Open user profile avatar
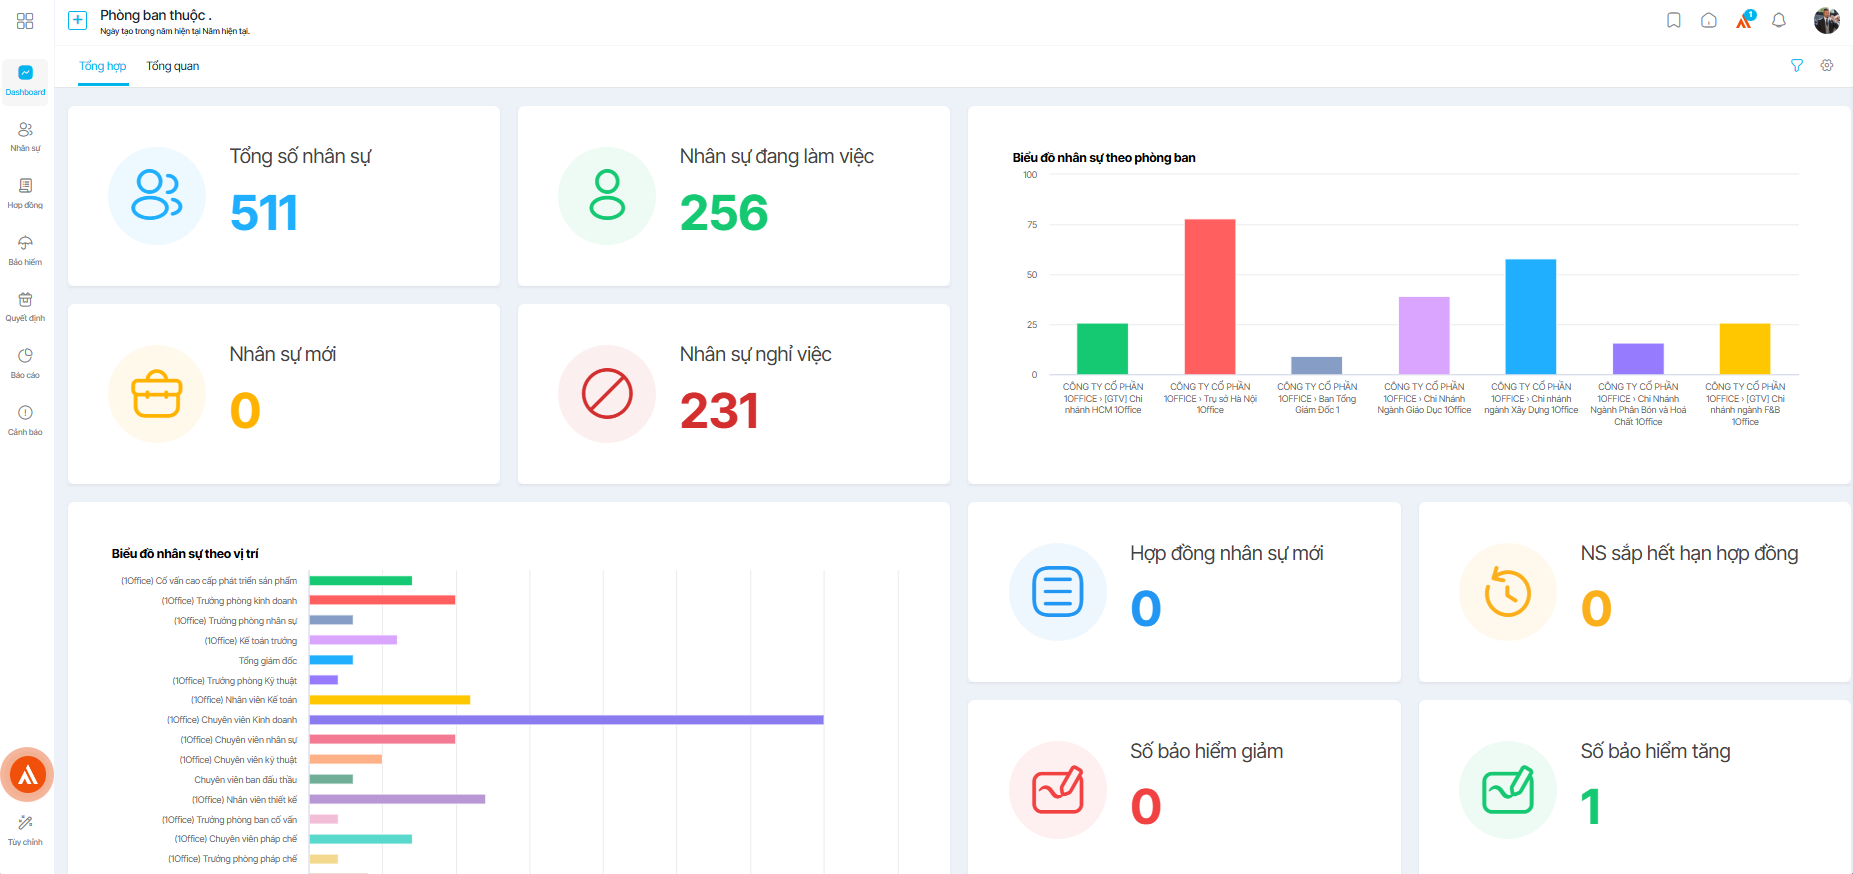 tap(1827, 20)
